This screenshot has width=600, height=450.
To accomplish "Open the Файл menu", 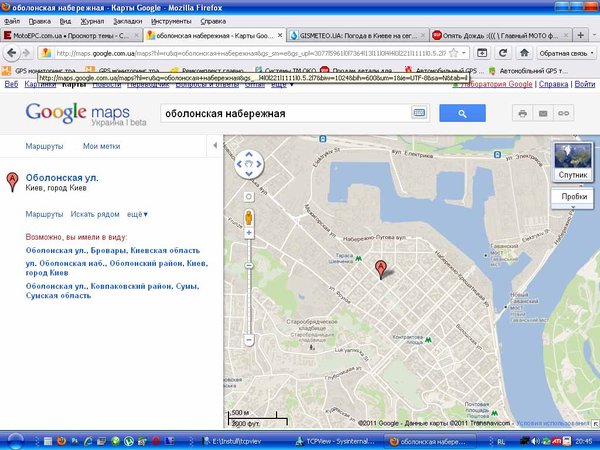I will (11, 21).
